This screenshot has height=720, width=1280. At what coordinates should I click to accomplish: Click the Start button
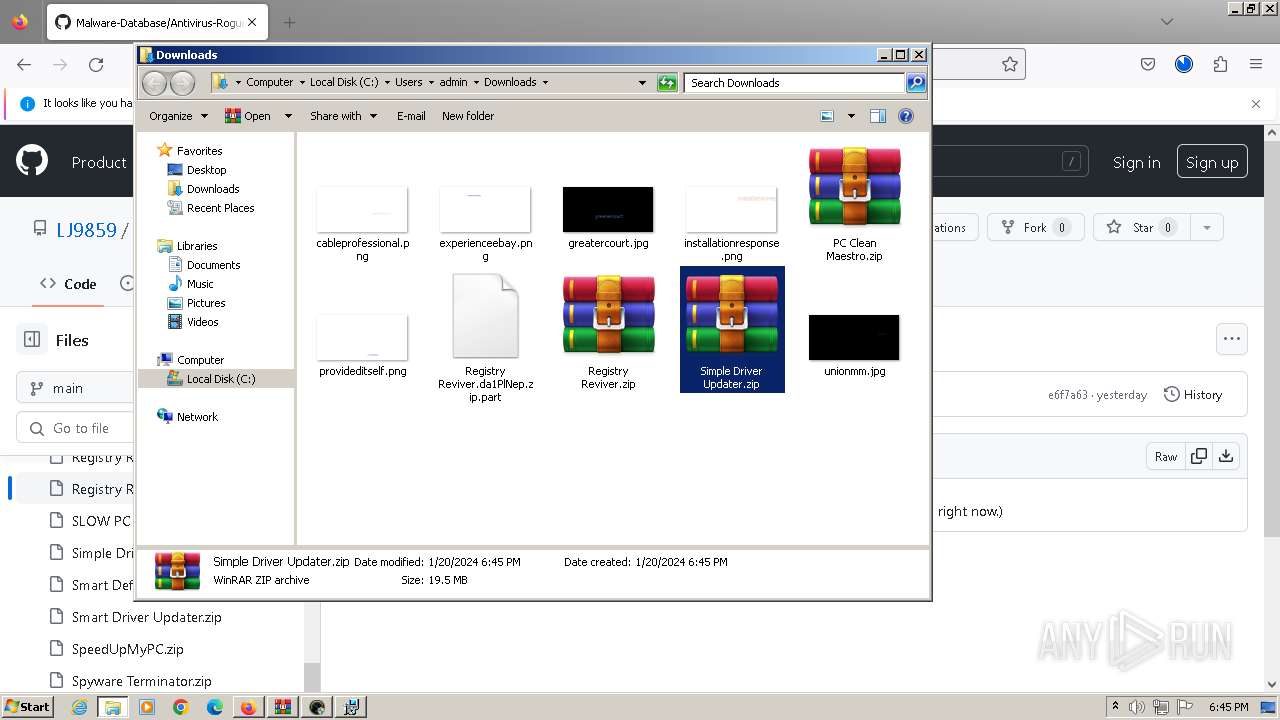[x=27, y=707]
